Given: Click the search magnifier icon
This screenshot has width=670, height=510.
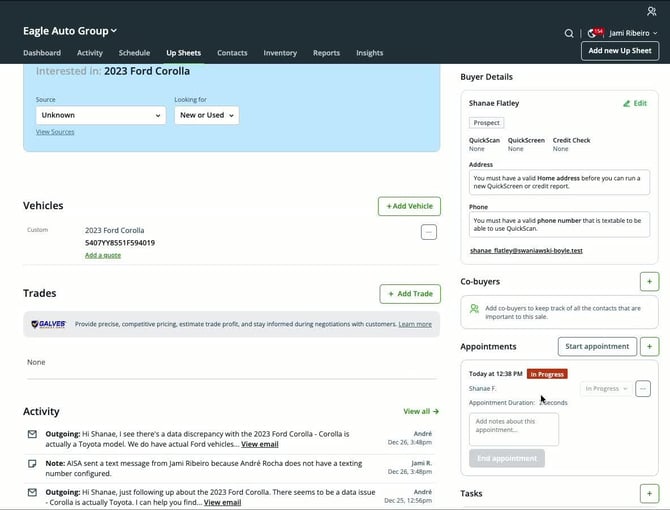Looking at the screenshot, I should point(569,33).
